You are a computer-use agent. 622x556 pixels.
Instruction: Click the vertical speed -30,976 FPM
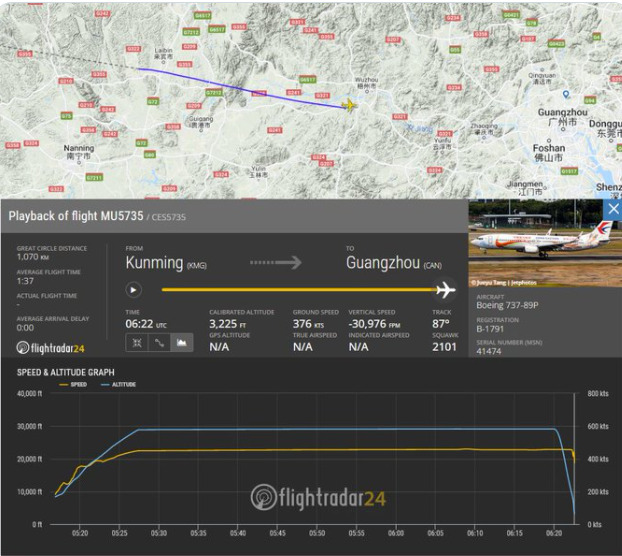(374, 324)
